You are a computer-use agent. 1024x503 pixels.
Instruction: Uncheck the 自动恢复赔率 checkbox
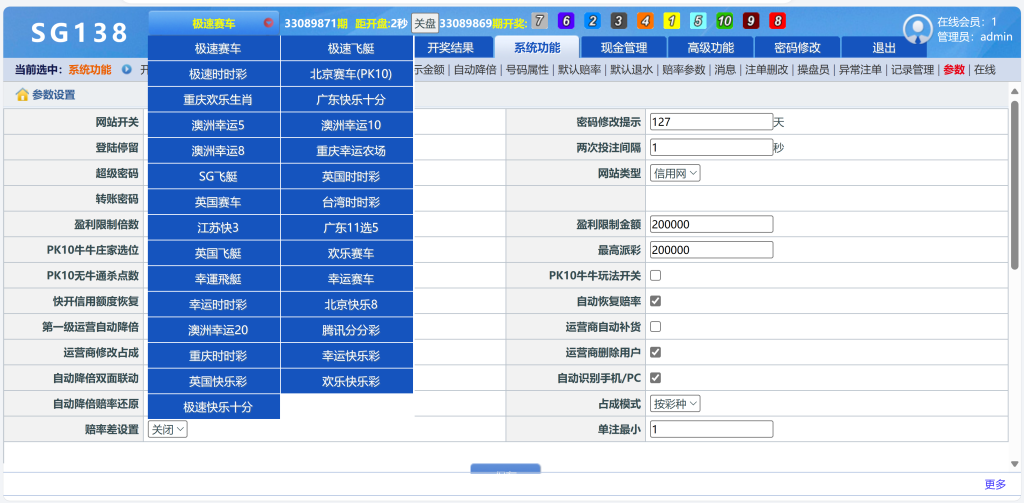[x=656, y=301]
